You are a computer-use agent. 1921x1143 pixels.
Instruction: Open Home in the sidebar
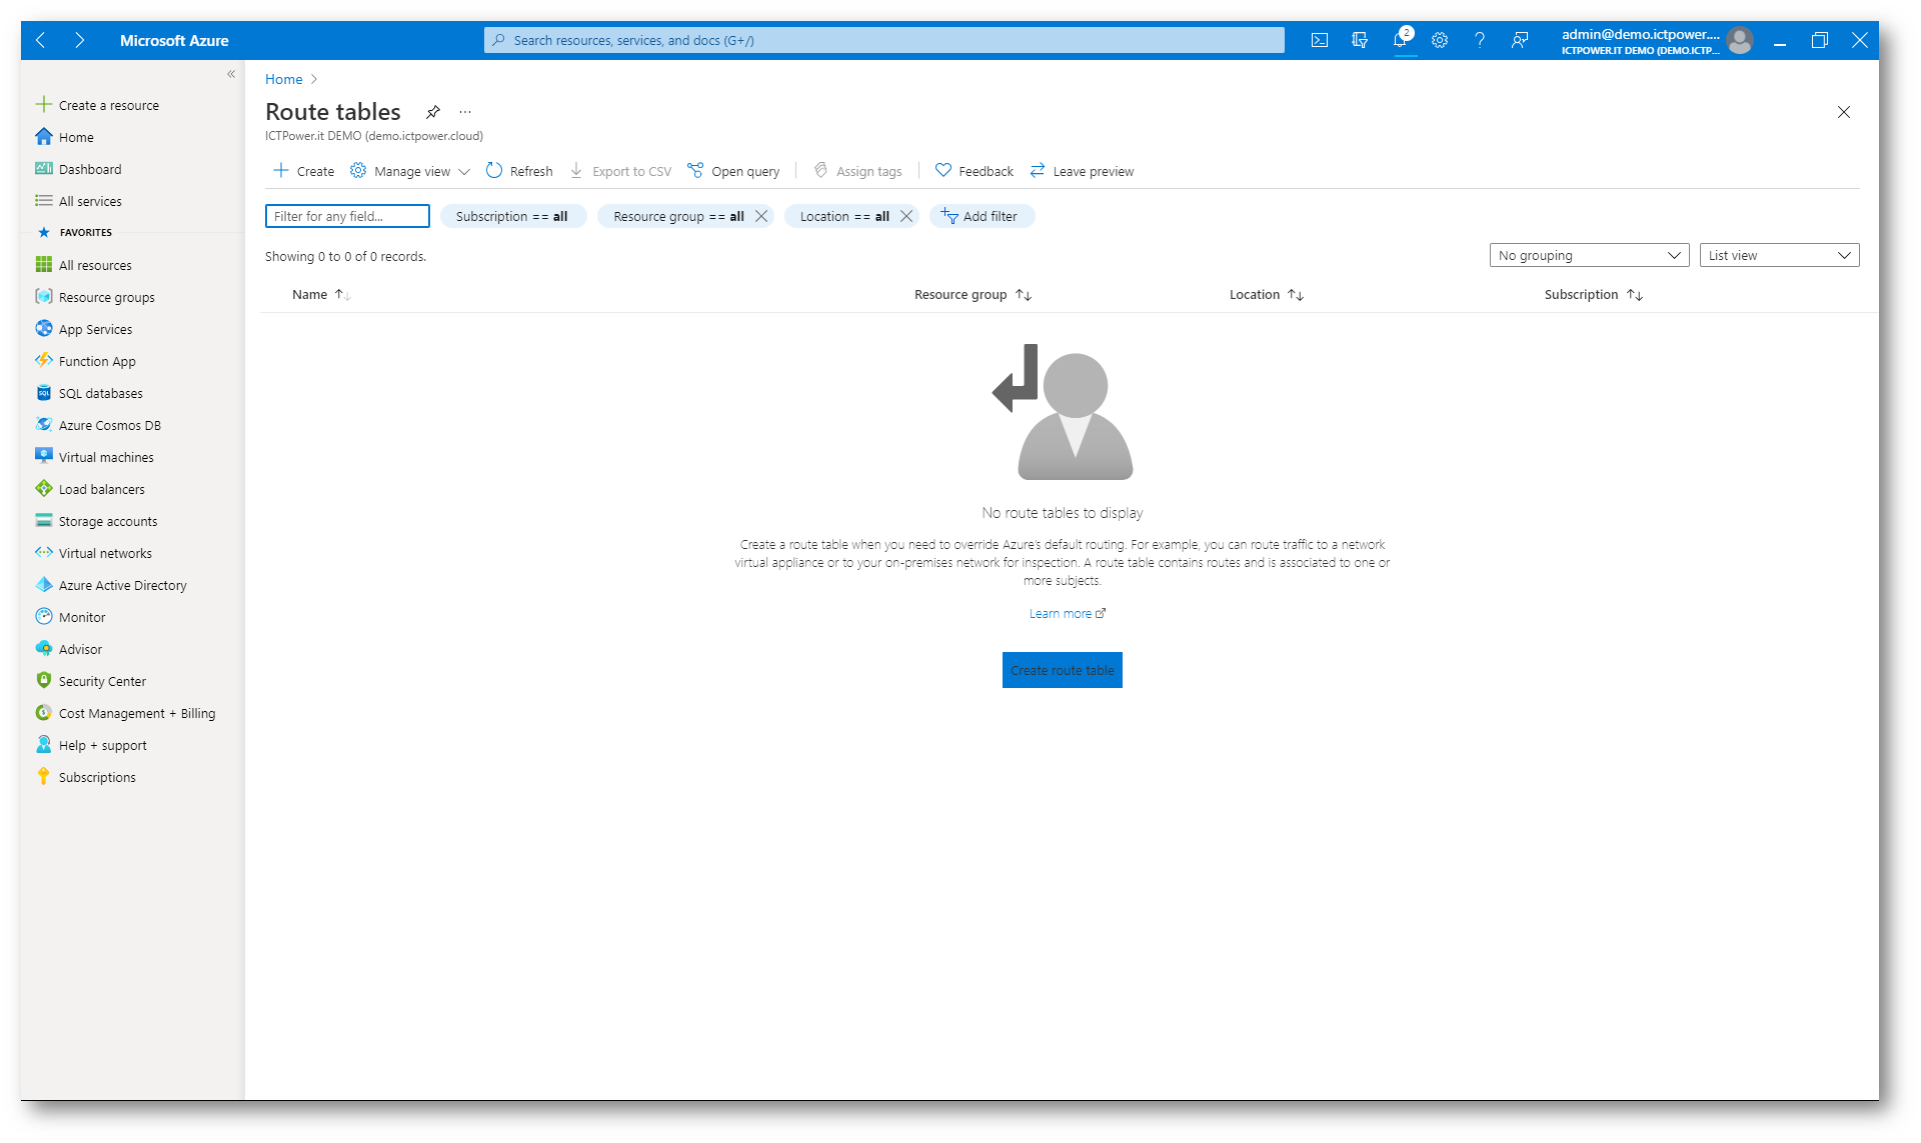[65, 137]
